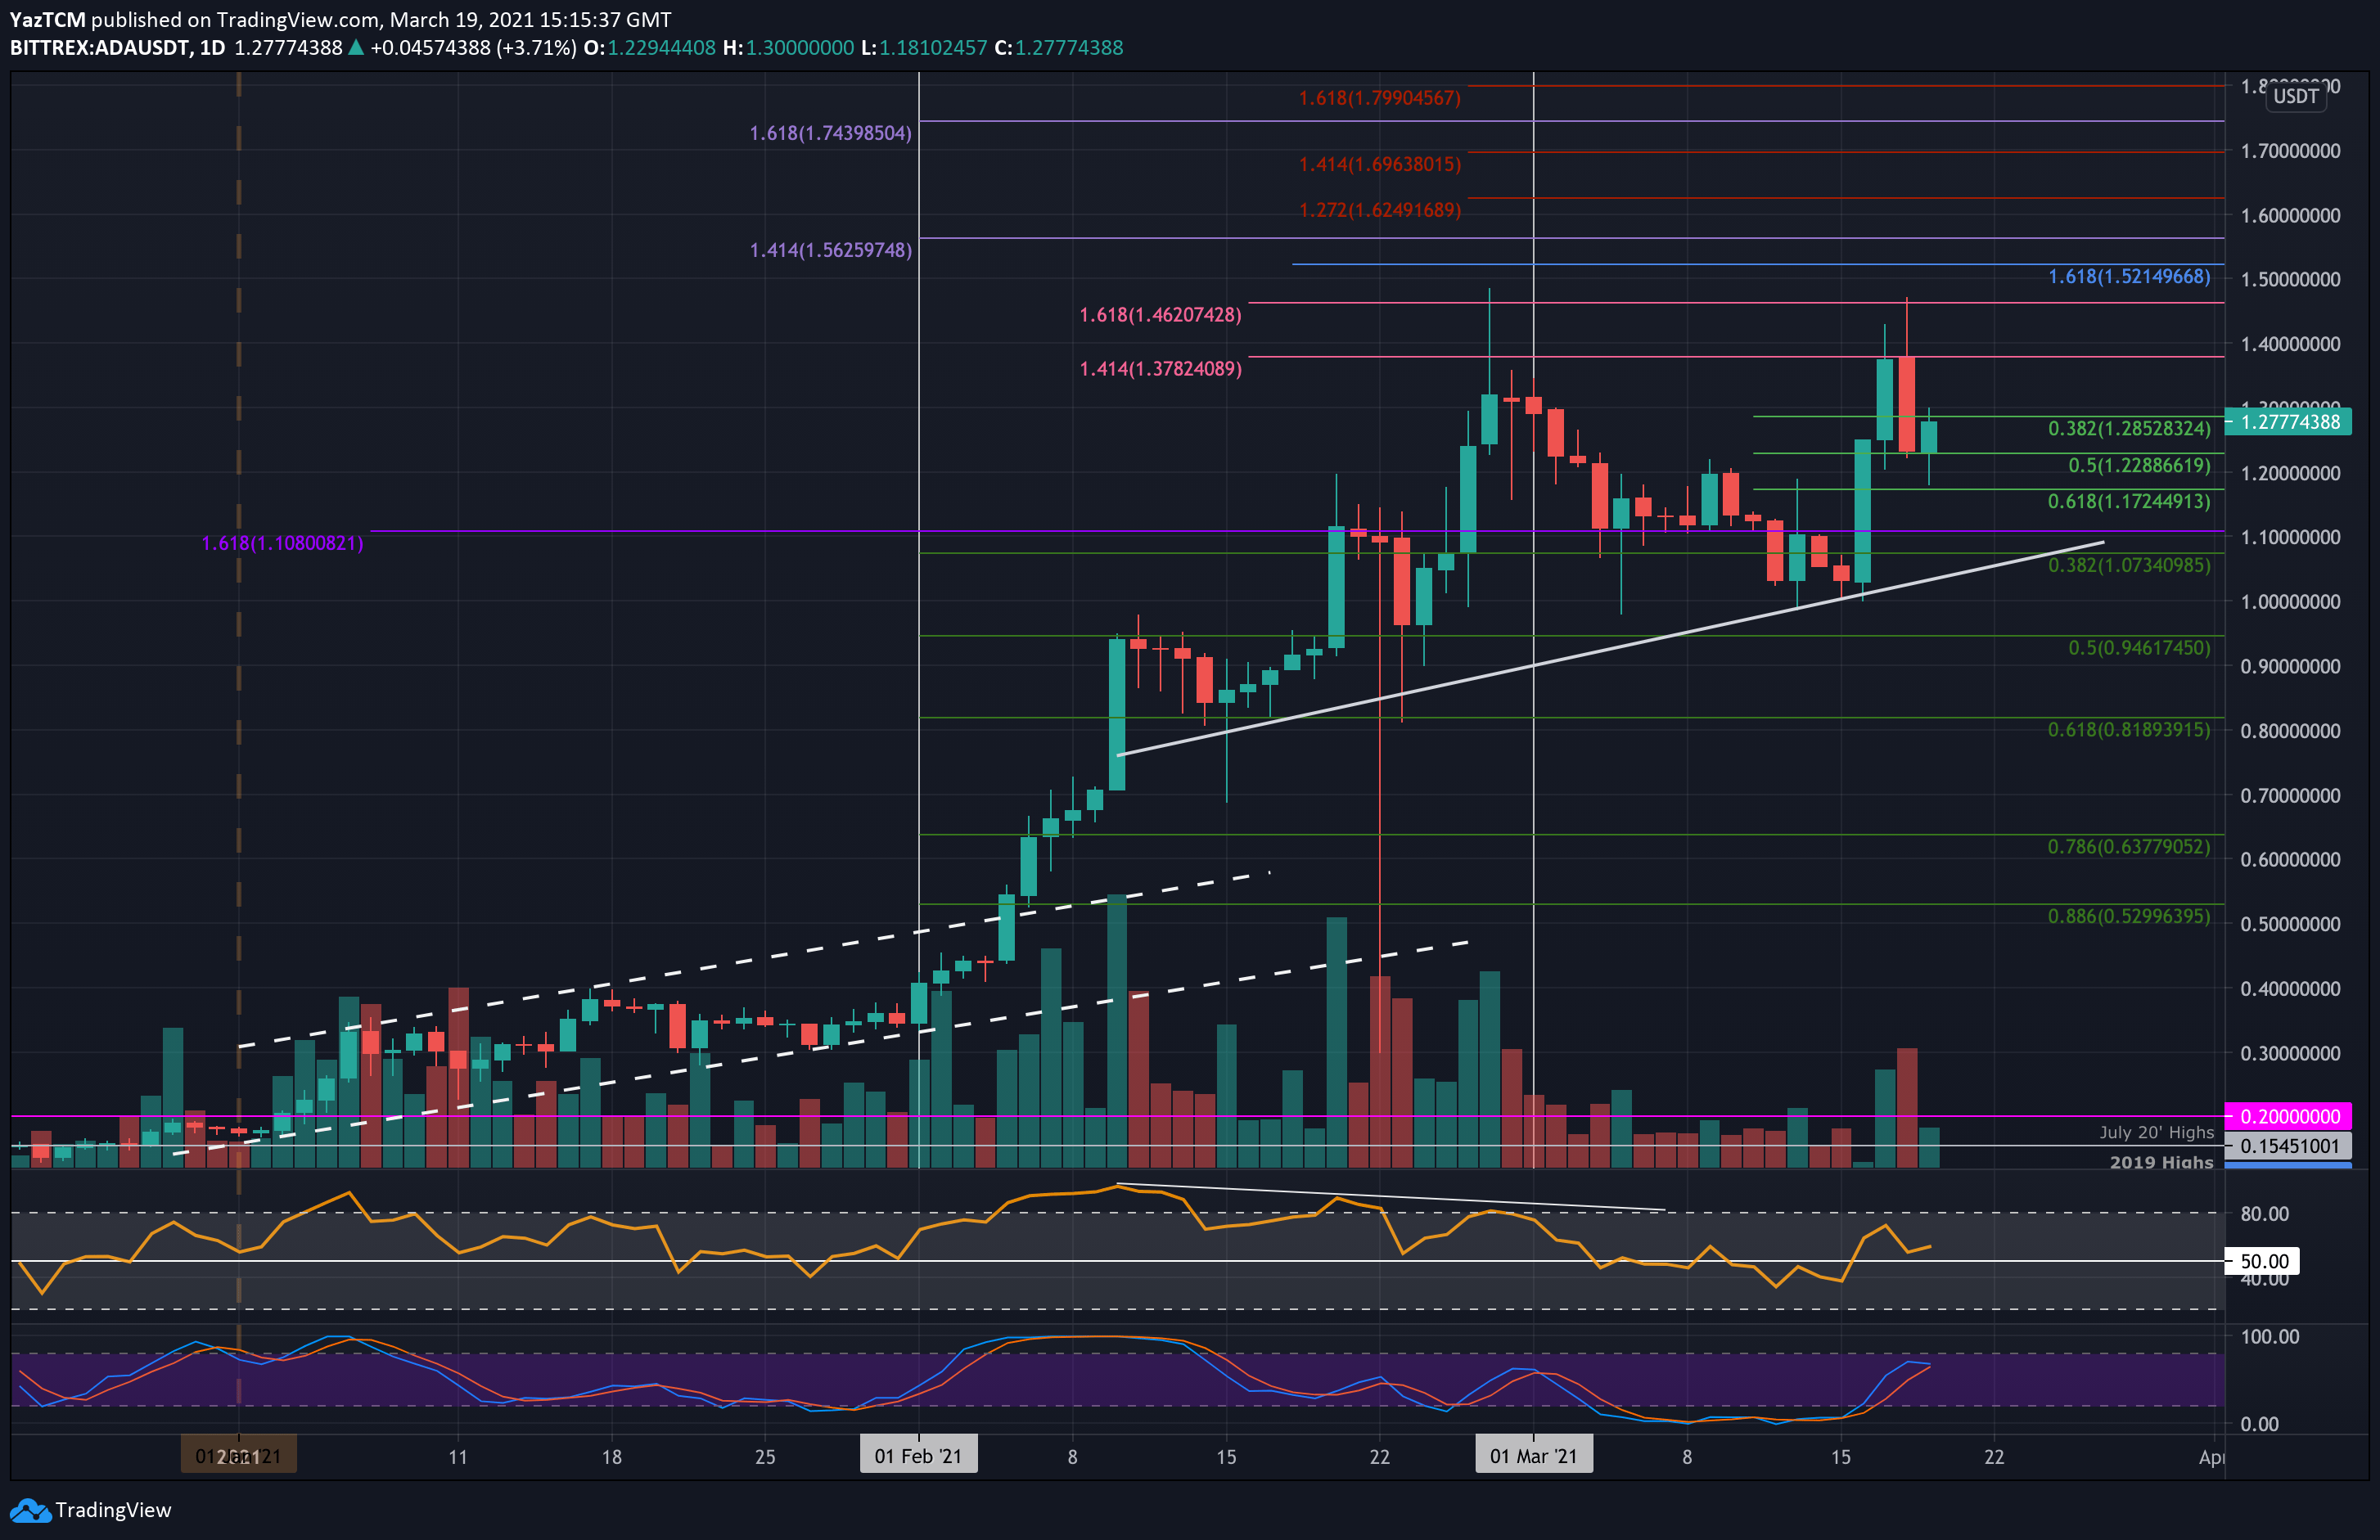Click green Fibonacci label 0.382(1.07340985)
This screenshot has height=1540, width=2380.
2129,565
